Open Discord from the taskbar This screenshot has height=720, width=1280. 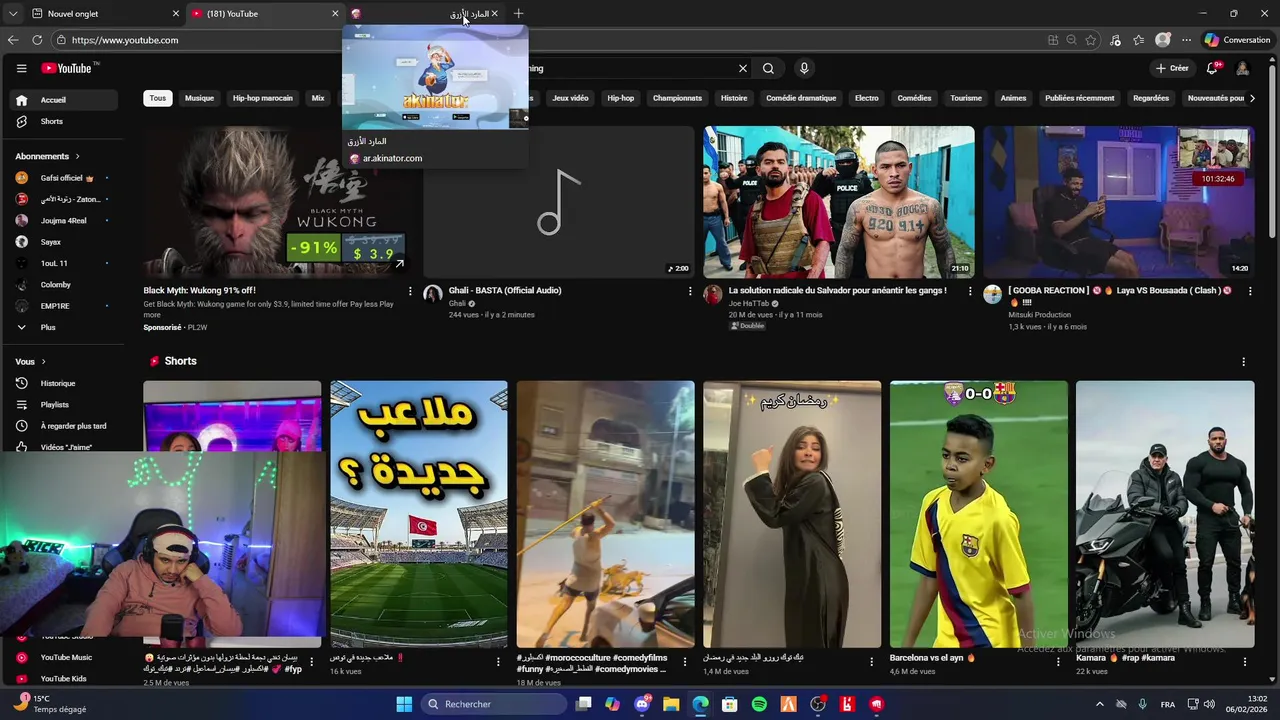tap(642, 704)
